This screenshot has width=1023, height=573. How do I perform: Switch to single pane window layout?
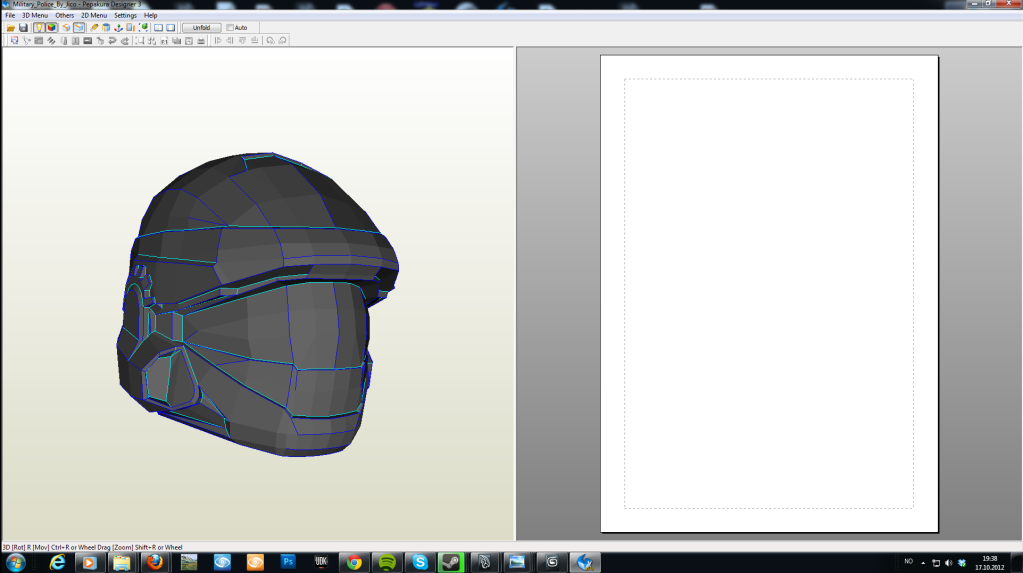tap(170, 27)
